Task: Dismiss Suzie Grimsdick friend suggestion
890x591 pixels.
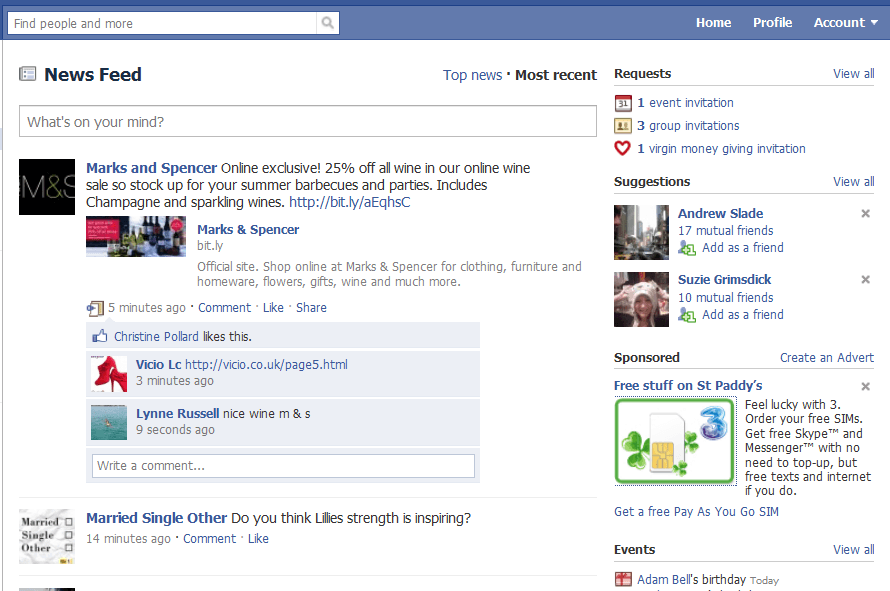Action: (866, 279)
